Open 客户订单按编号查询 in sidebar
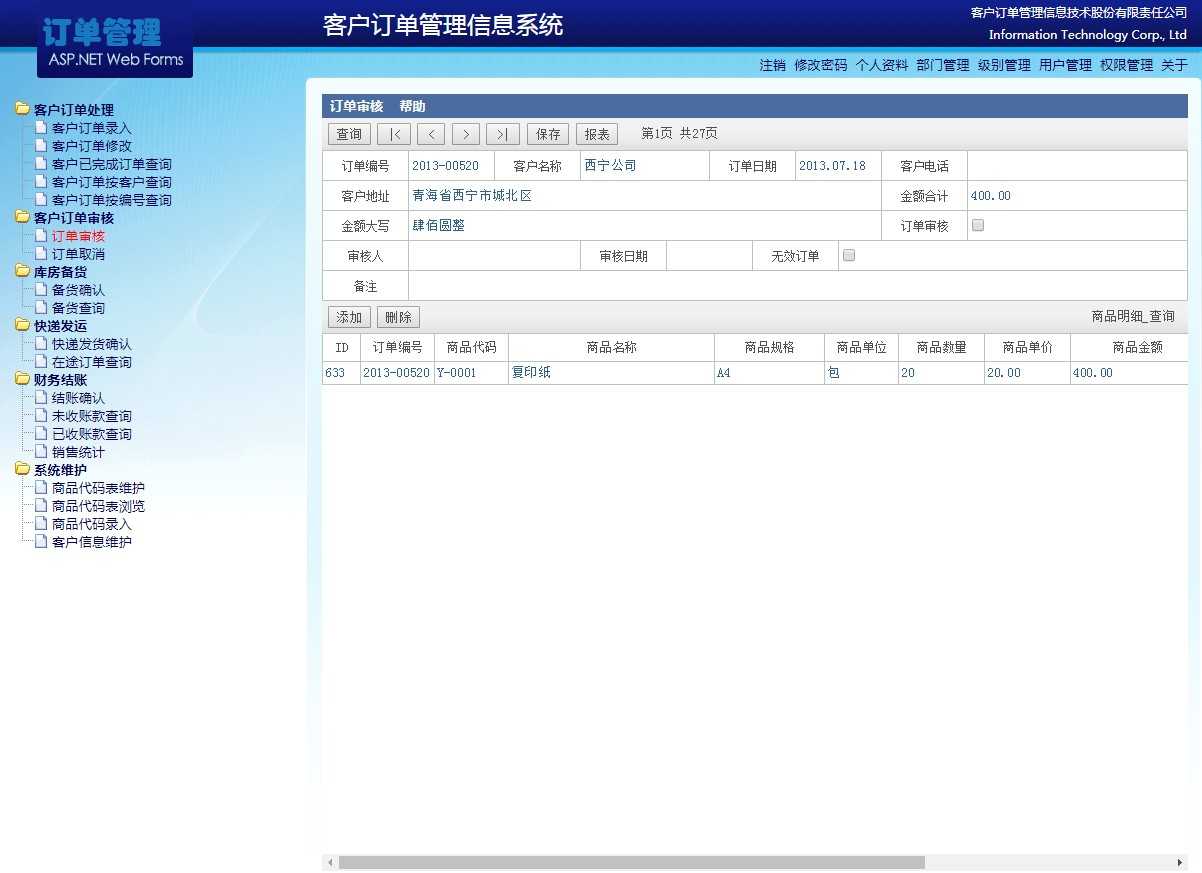Viewport: 1202px width, 873px height. [112, 200]
